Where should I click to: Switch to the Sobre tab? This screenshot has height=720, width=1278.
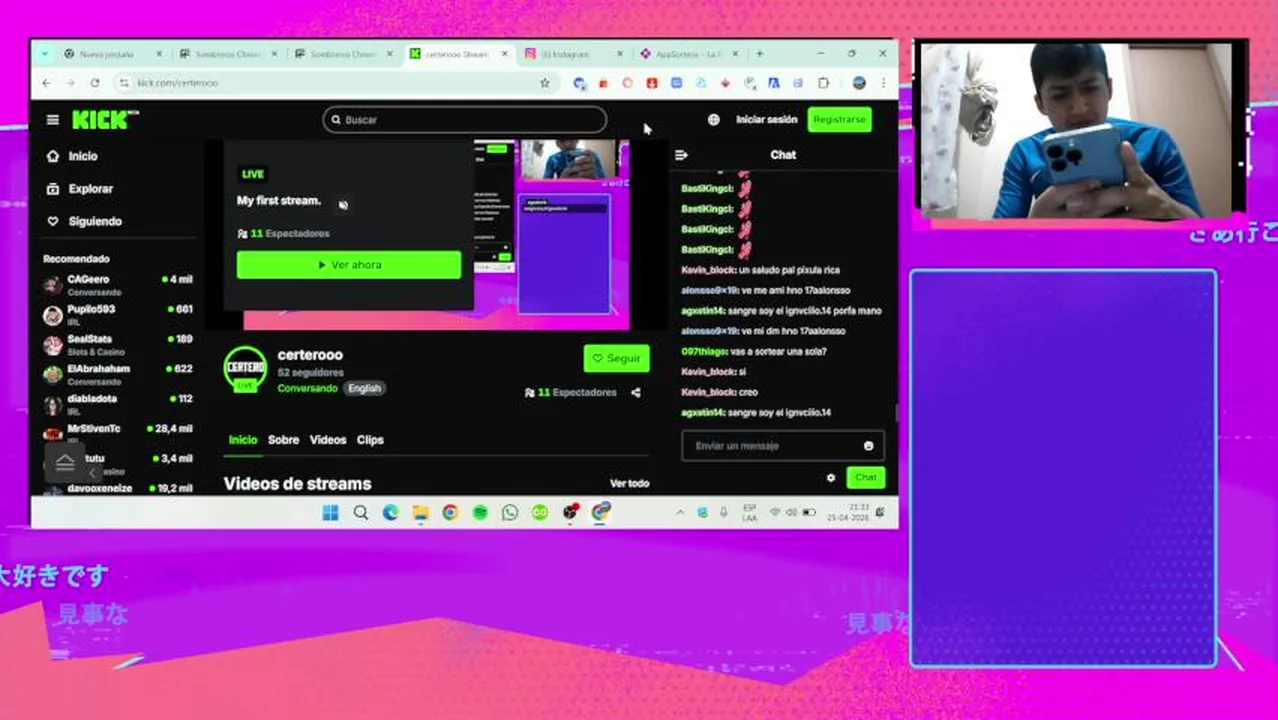coord(283,440)
